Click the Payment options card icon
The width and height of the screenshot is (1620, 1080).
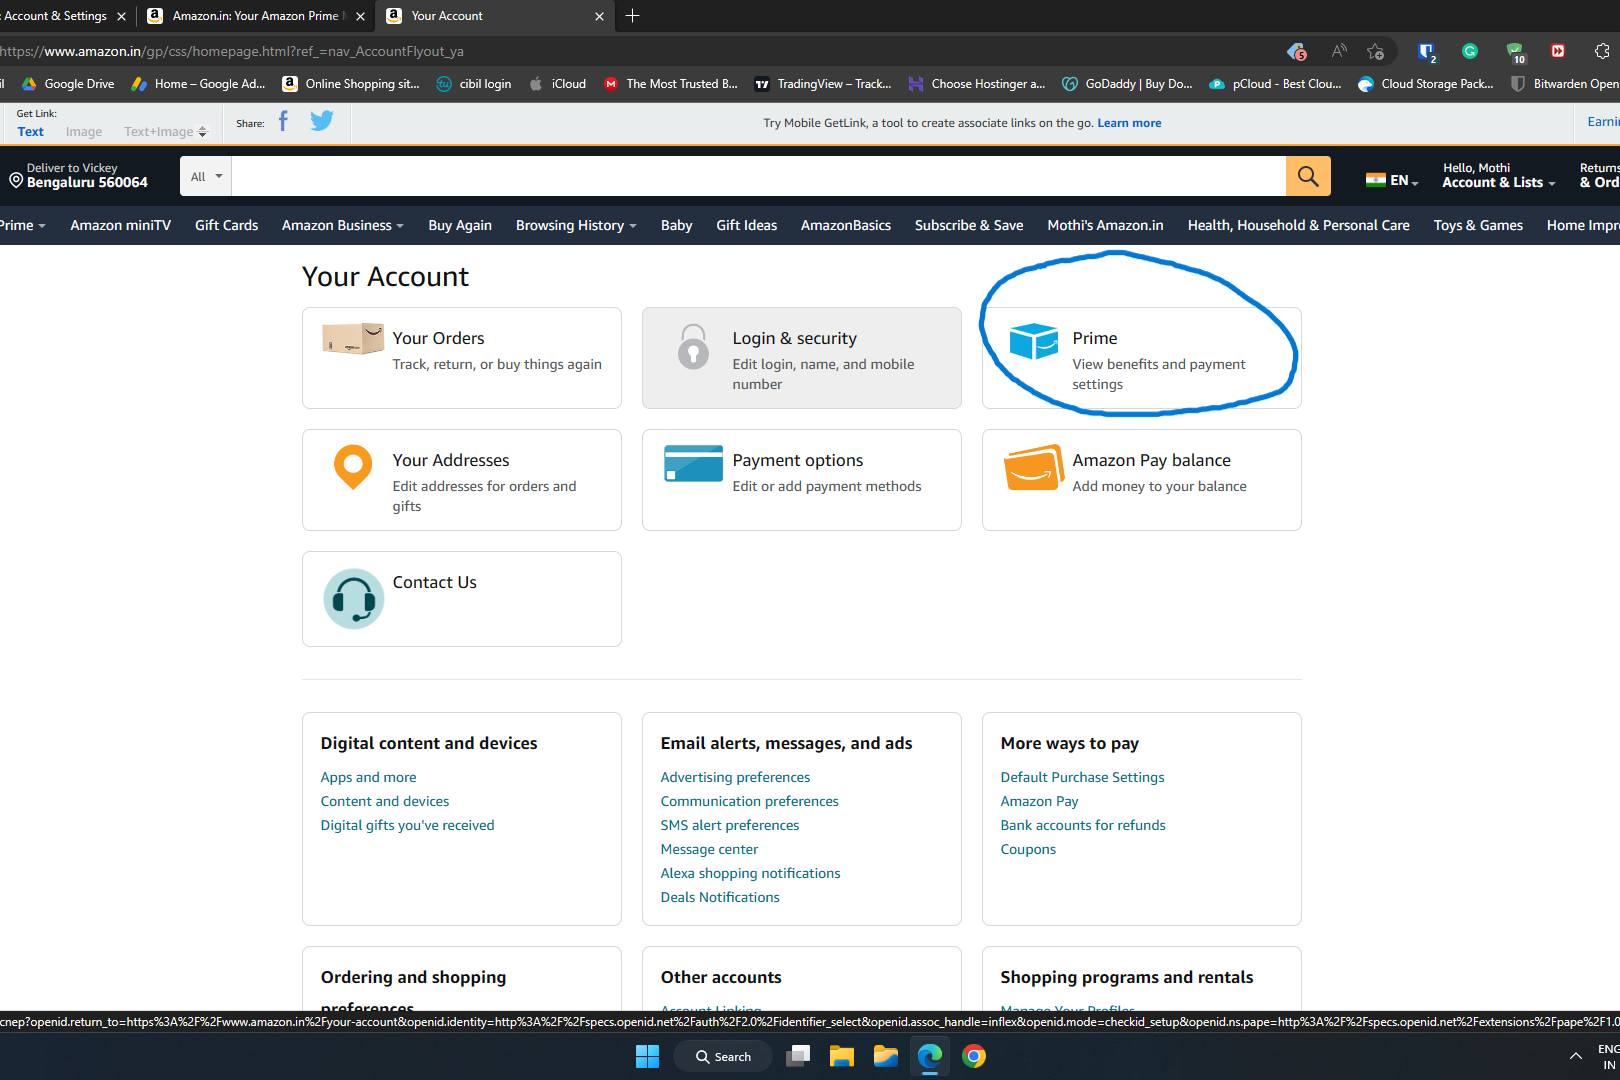point(693,464)
